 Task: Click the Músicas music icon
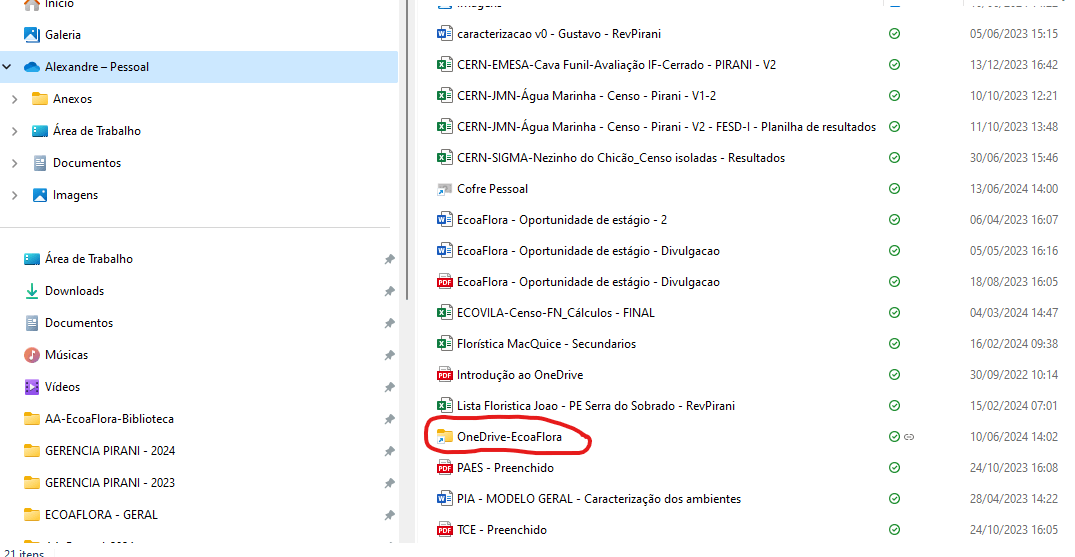tap(32, 355)
